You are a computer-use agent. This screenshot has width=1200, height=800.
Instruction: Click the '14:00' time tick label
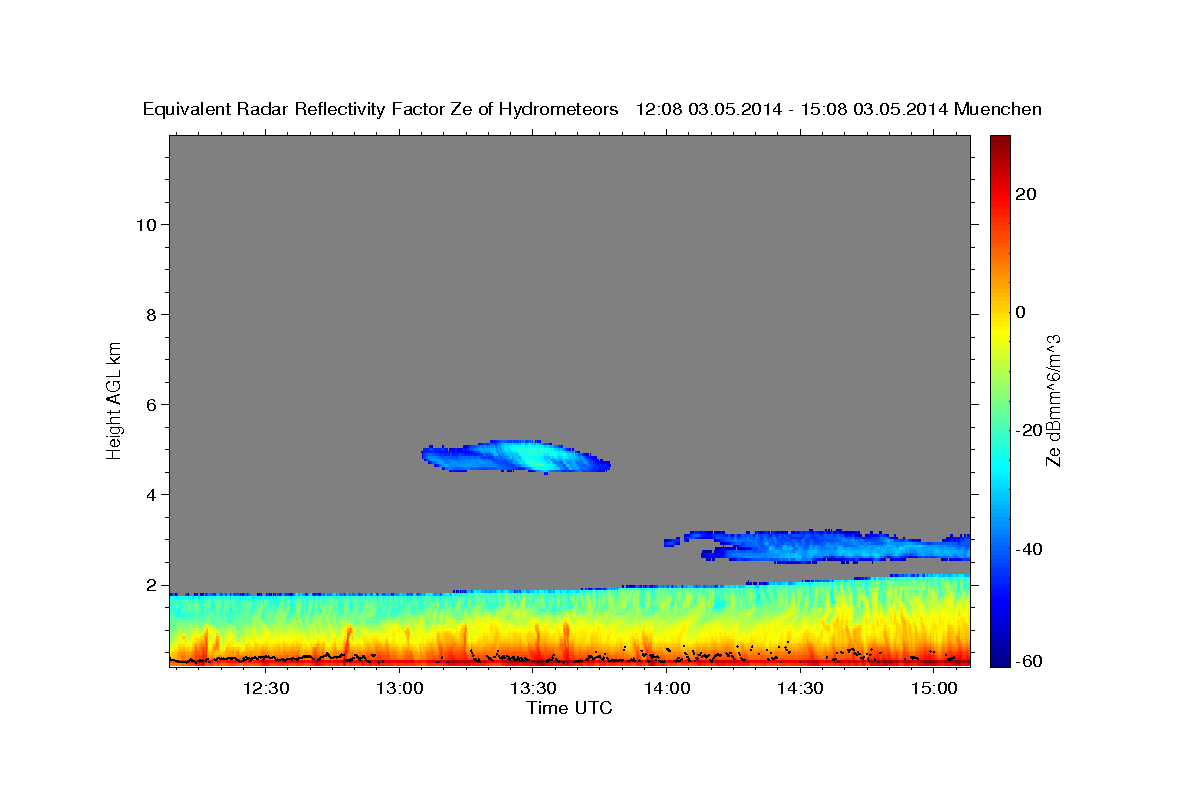click(667, 688)
